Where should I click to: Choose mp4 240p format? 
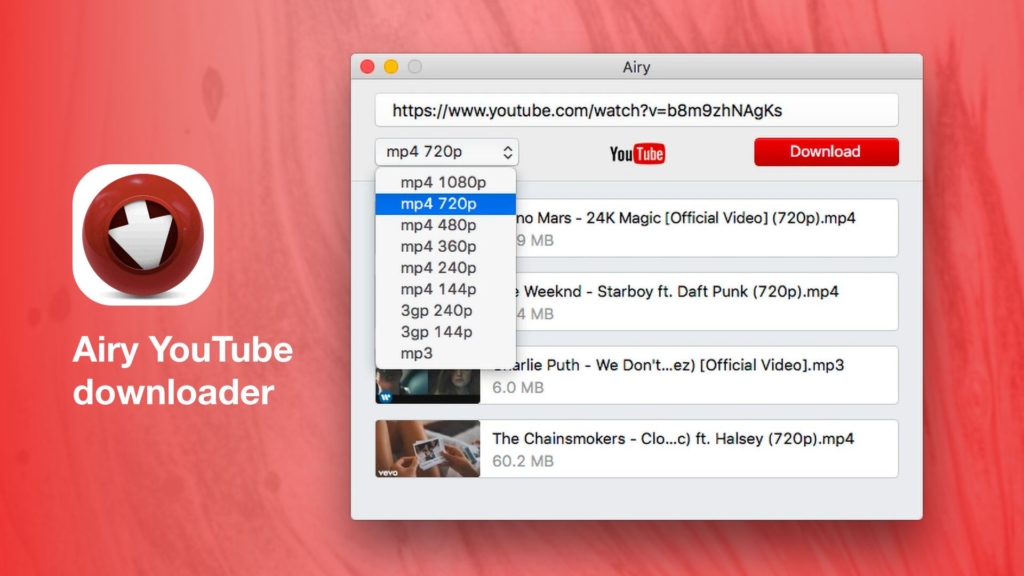(445, 268)
